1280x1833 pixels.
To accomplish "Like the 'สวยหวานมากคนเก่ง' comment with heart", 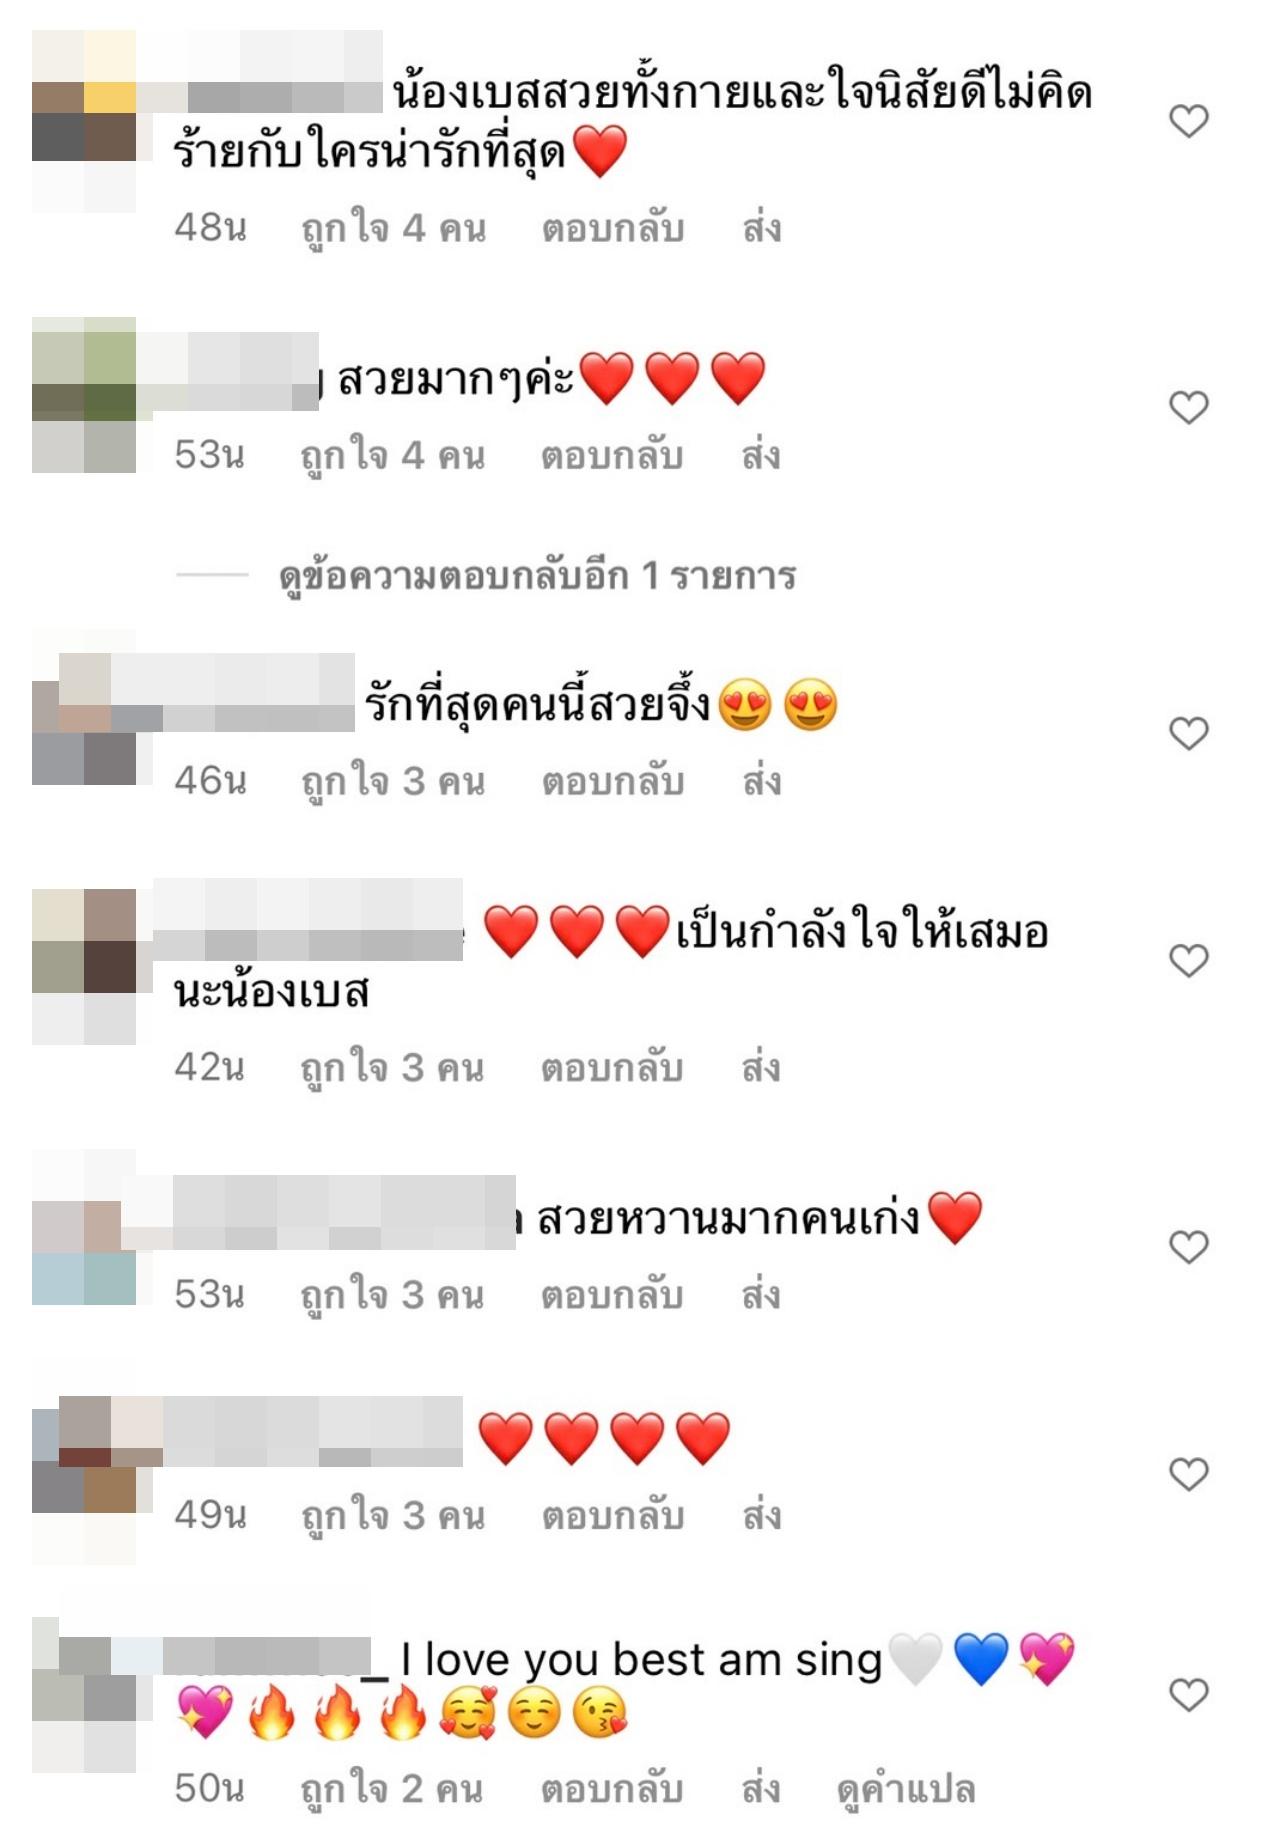I will 1189,1247.
